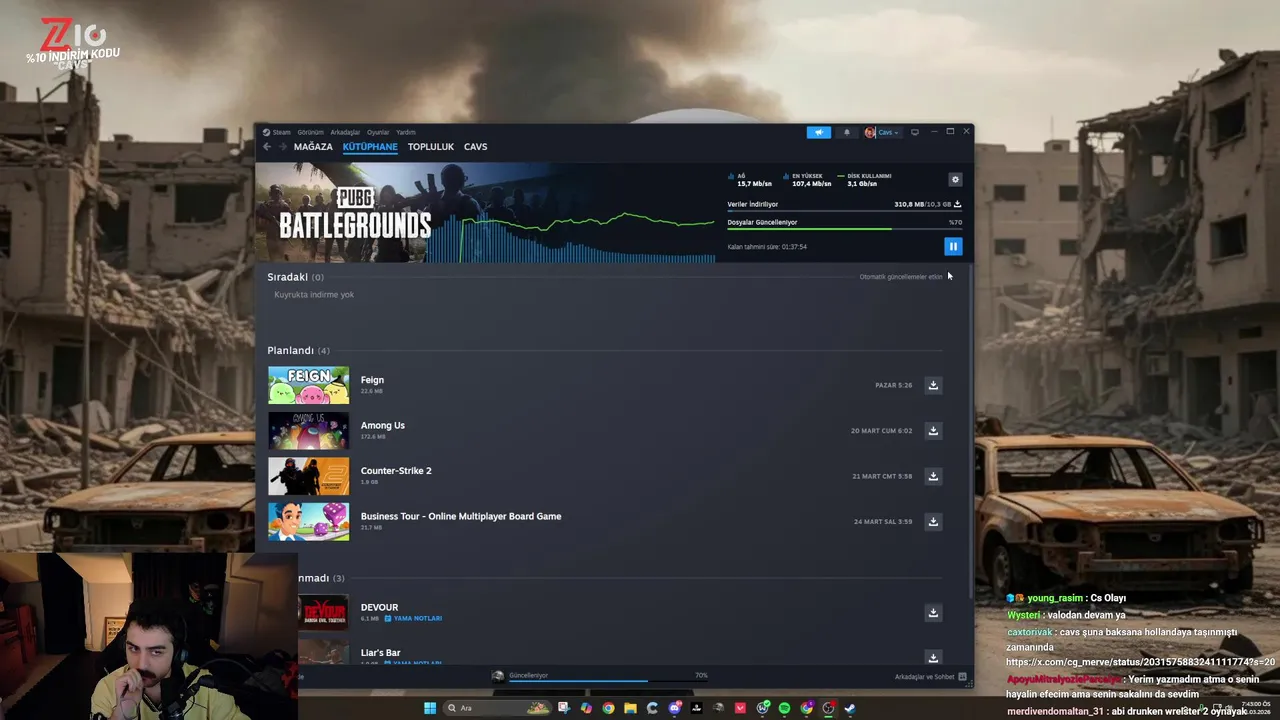This screenshot has width=1280, height=720.
Task: Select the DEVOUR title text
Action: (x=379, y=607)
